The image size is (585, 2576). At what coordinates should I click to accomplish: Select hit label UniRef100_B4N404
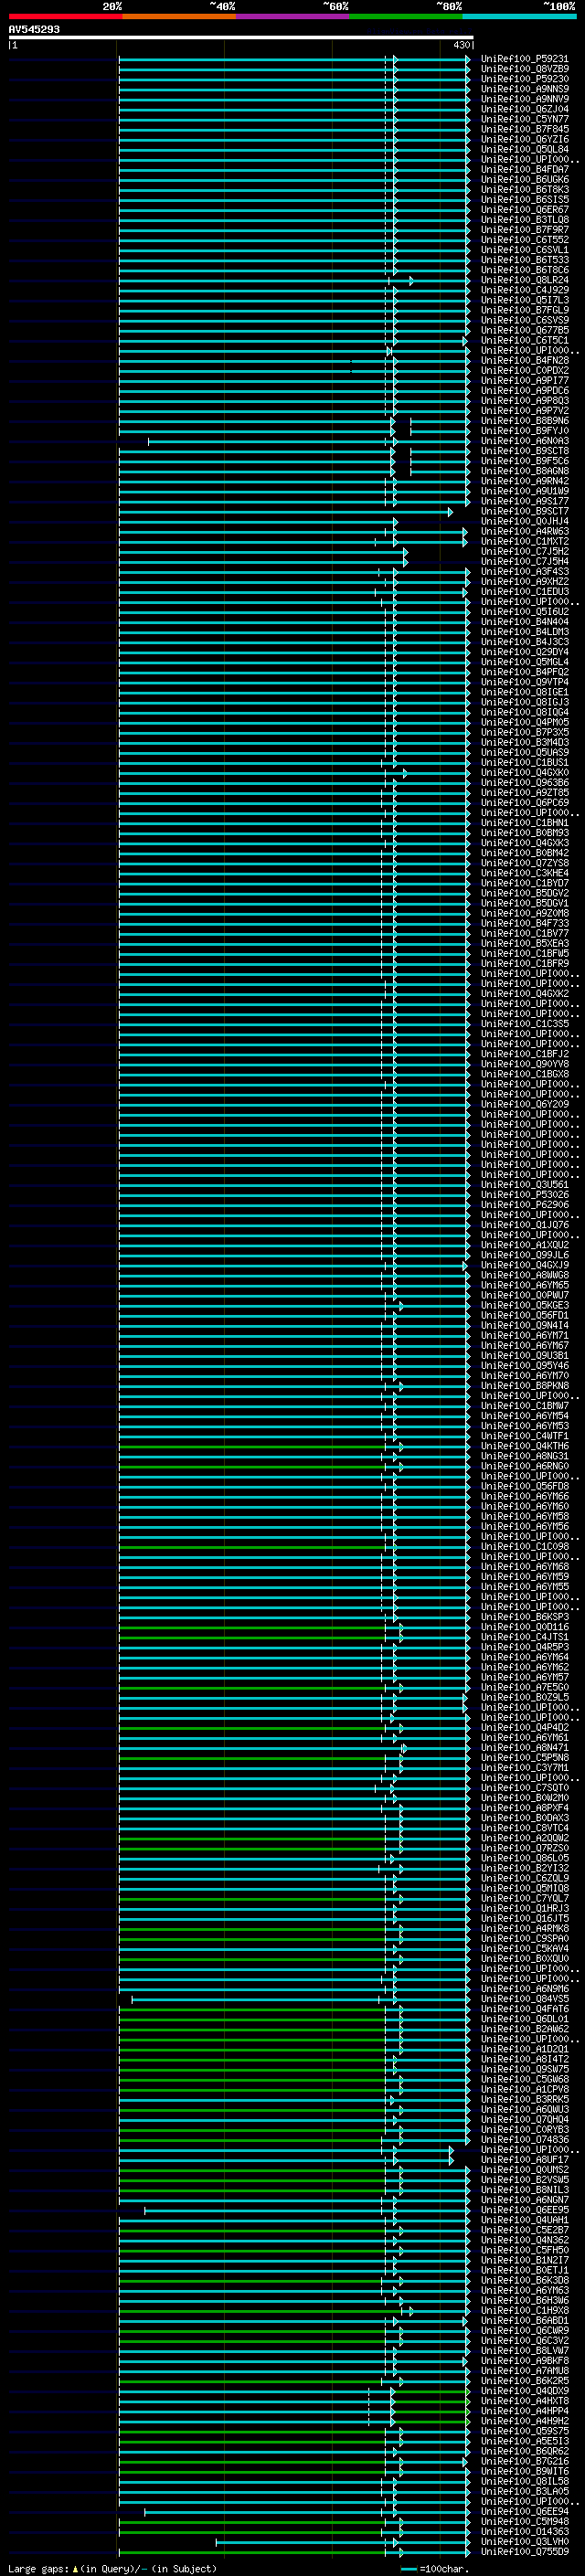(x=525, y=622)
